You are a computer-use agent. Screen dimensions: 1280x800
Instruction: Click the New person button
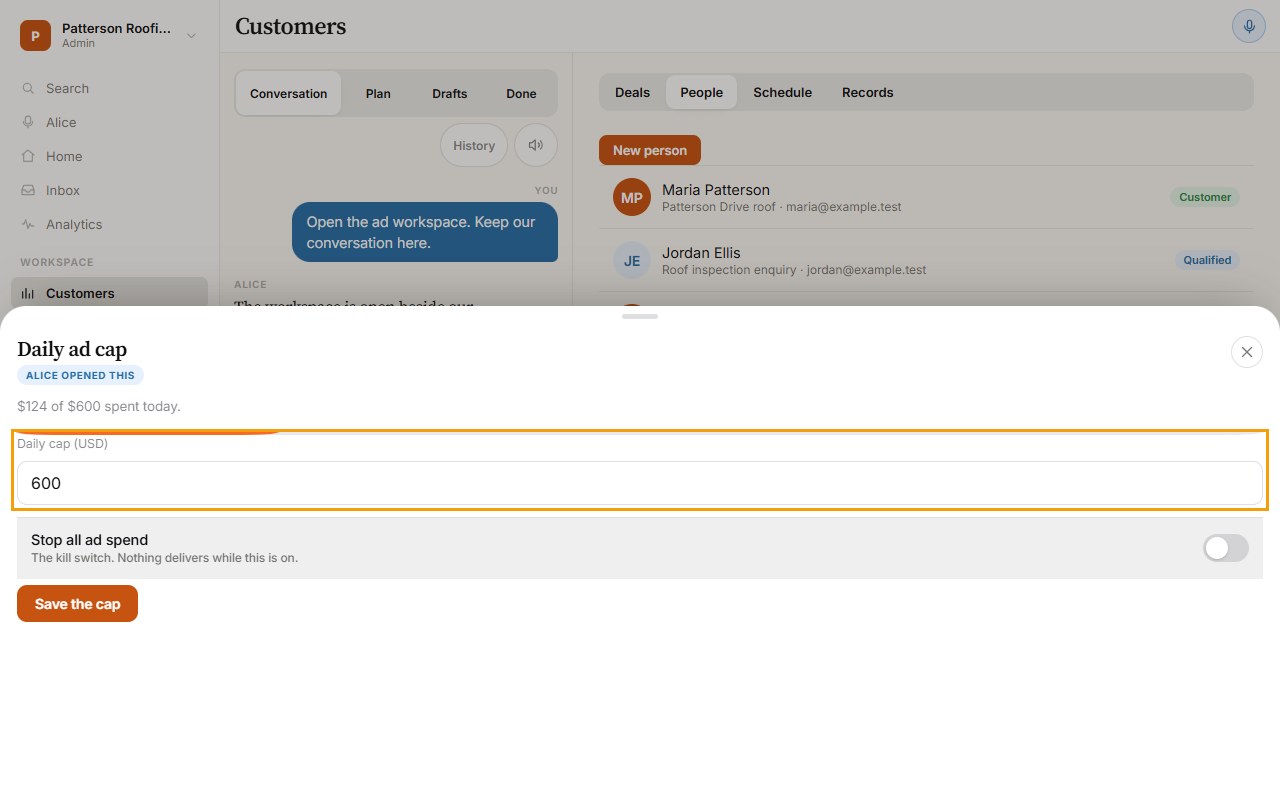[x=650, y=150]
